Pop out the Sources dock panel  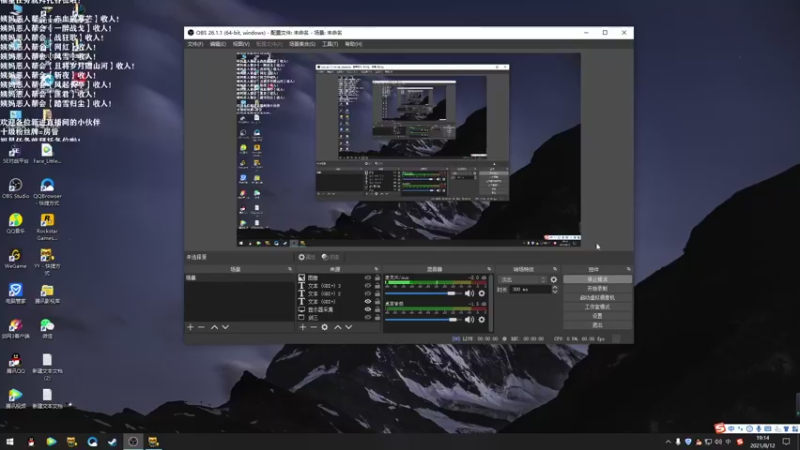point(376,269)
